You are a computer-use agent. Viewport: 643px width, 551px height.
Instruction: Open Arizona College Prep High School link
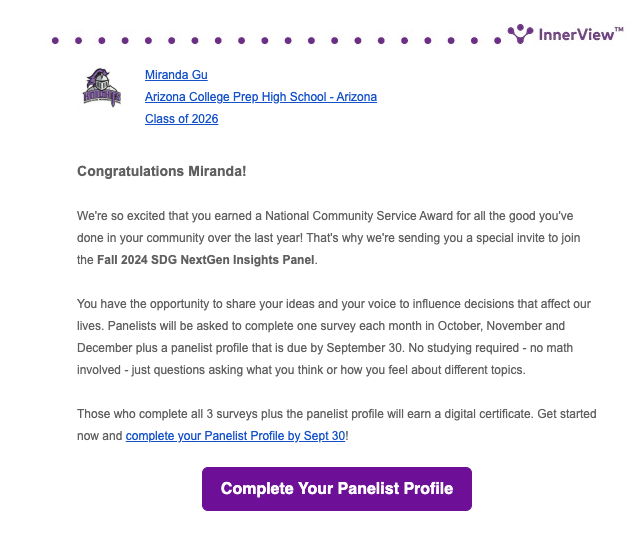[x=260, y=97]
